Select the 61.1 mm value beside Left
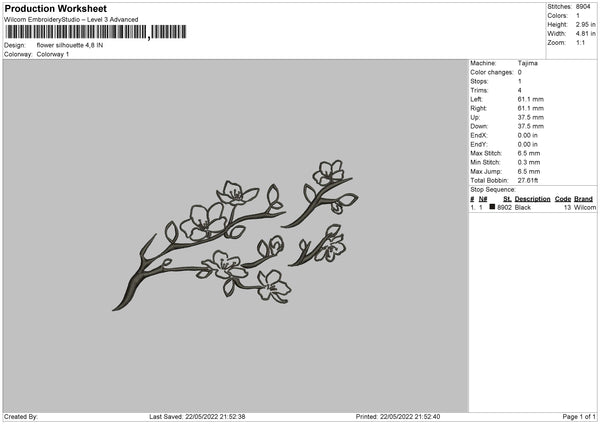Viewport: 600px width, 424px height. 530,99
